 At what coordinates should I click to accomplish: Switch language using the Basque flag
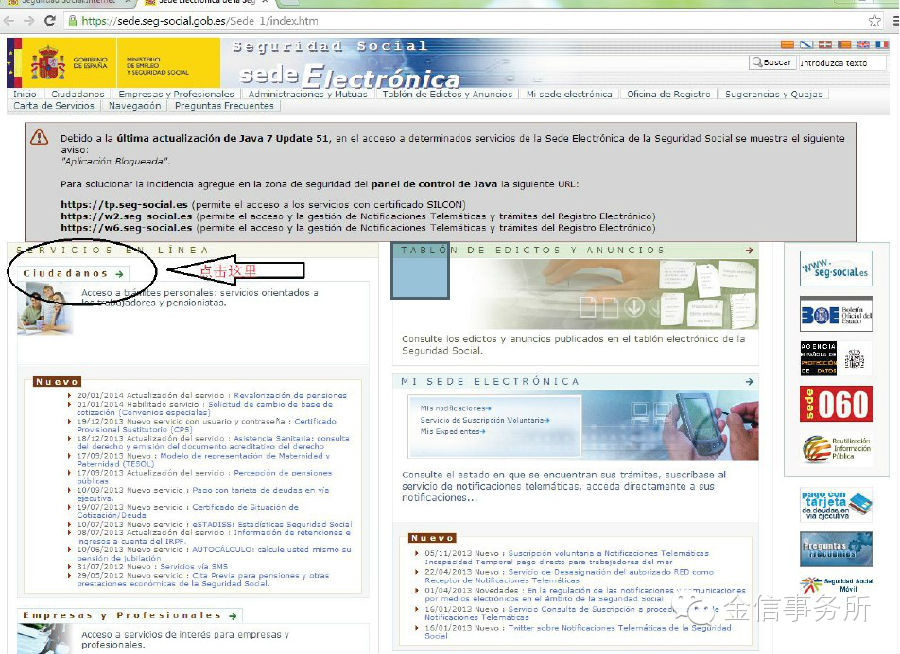click(825, 44)
